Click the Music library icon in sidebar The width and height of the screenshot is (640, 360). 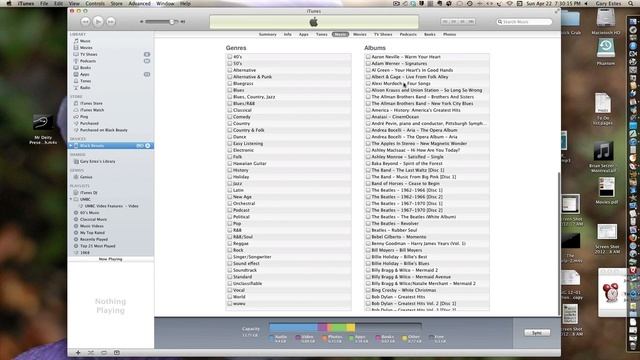[76, 41]
